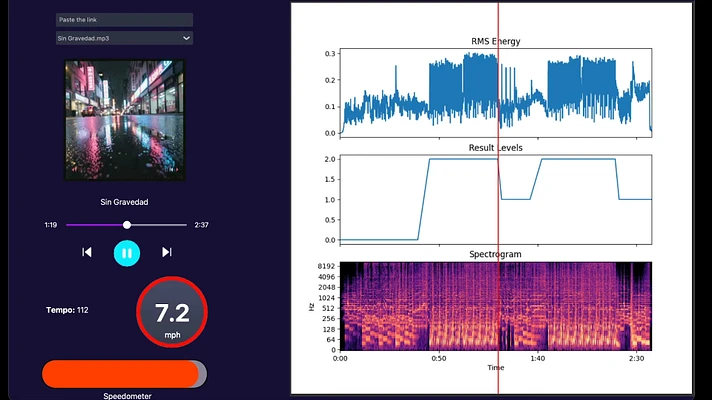Open the Sin Gravedad.mp3 file dropdown

click(x=124, y=38)
